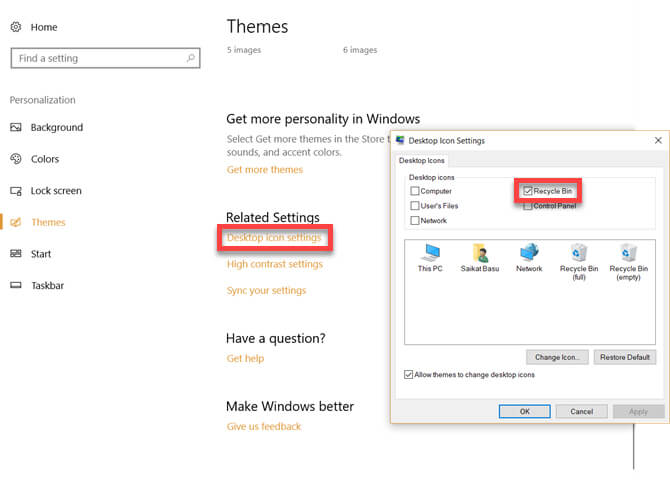Click the Get more themes link

click(x=264, y=170)
